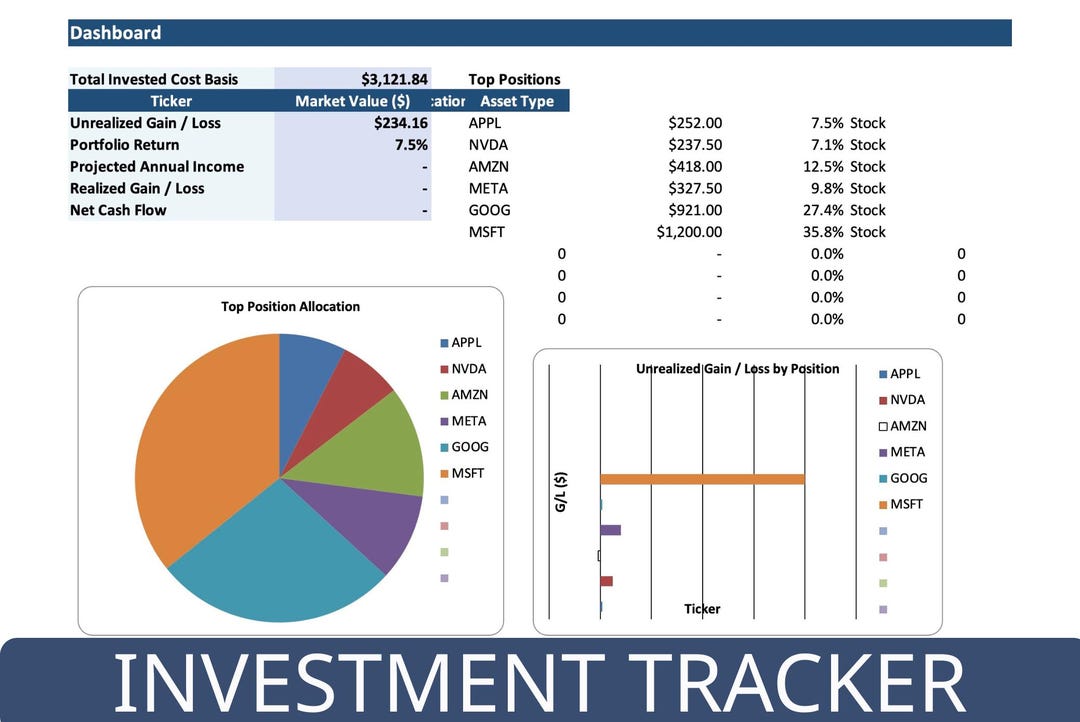Select the $921.00 market value cell
Screen dimensions: 1080x722
click(695, 210)
